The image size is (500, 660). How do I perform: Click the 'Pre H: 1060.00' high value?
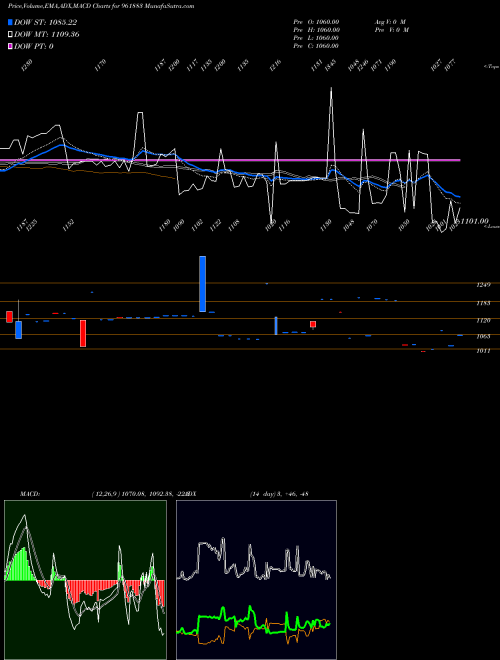click(x=316, y=30)
